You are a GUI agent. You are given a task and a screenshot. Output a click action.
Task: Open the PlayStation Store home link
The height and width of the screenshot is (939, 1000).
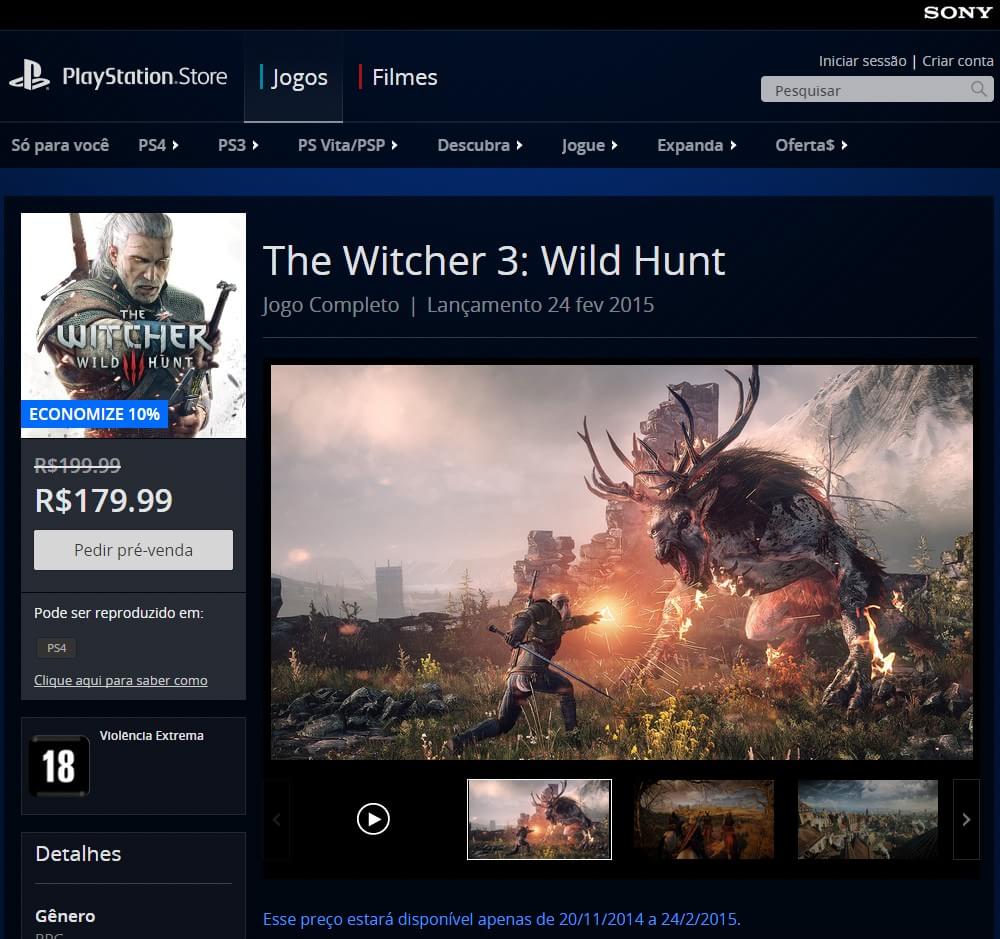[x=145, y=77]
